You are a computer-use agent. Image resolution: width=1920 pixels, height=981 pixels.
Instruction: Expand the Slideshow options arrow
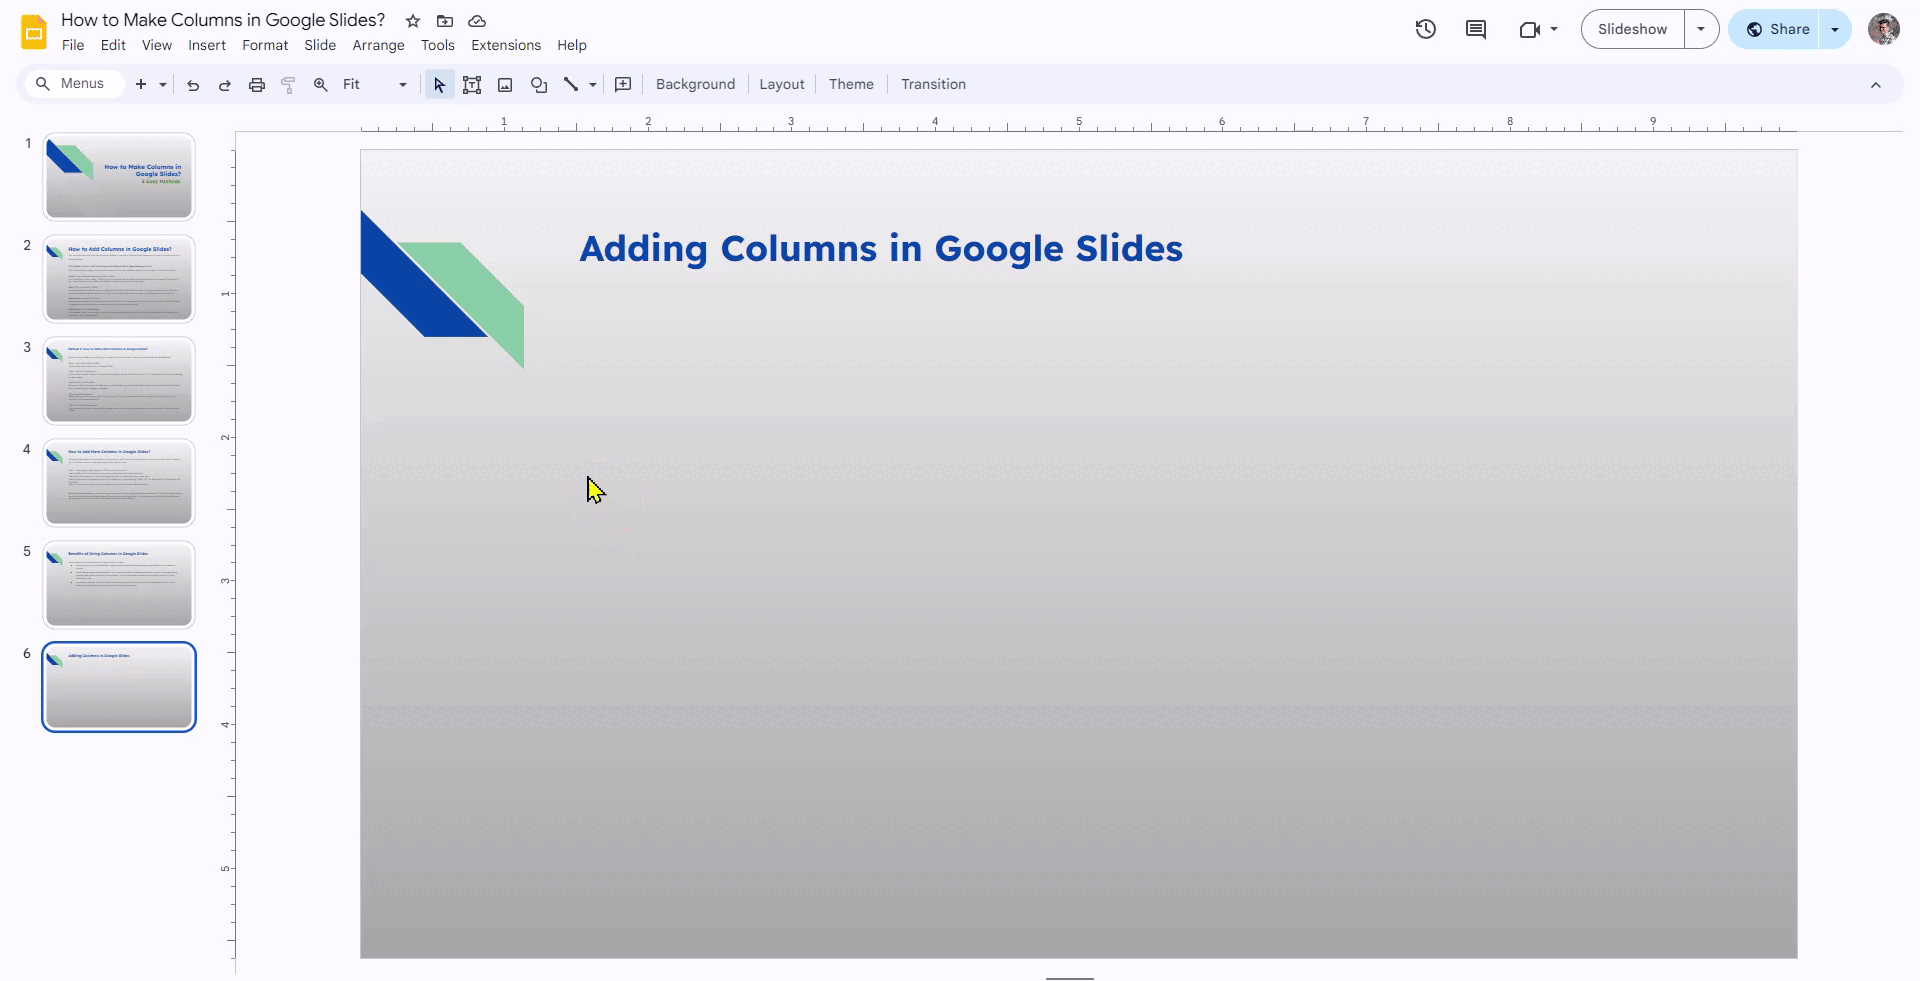(x=1701, y=29)
